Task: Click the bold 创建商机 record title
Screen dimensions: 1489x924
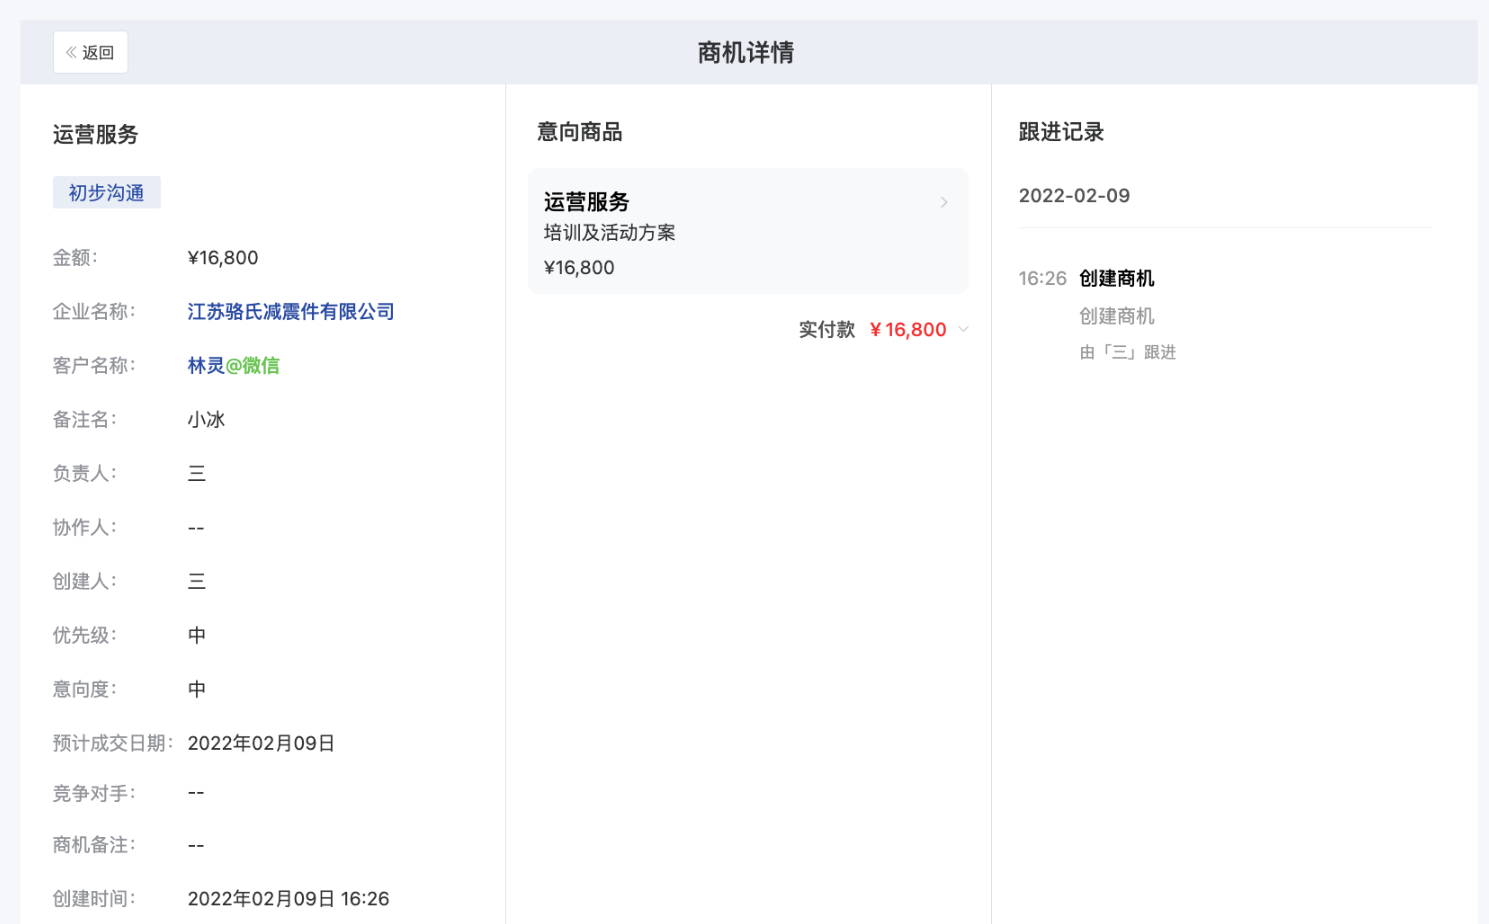Action: tap(1117, 279)
